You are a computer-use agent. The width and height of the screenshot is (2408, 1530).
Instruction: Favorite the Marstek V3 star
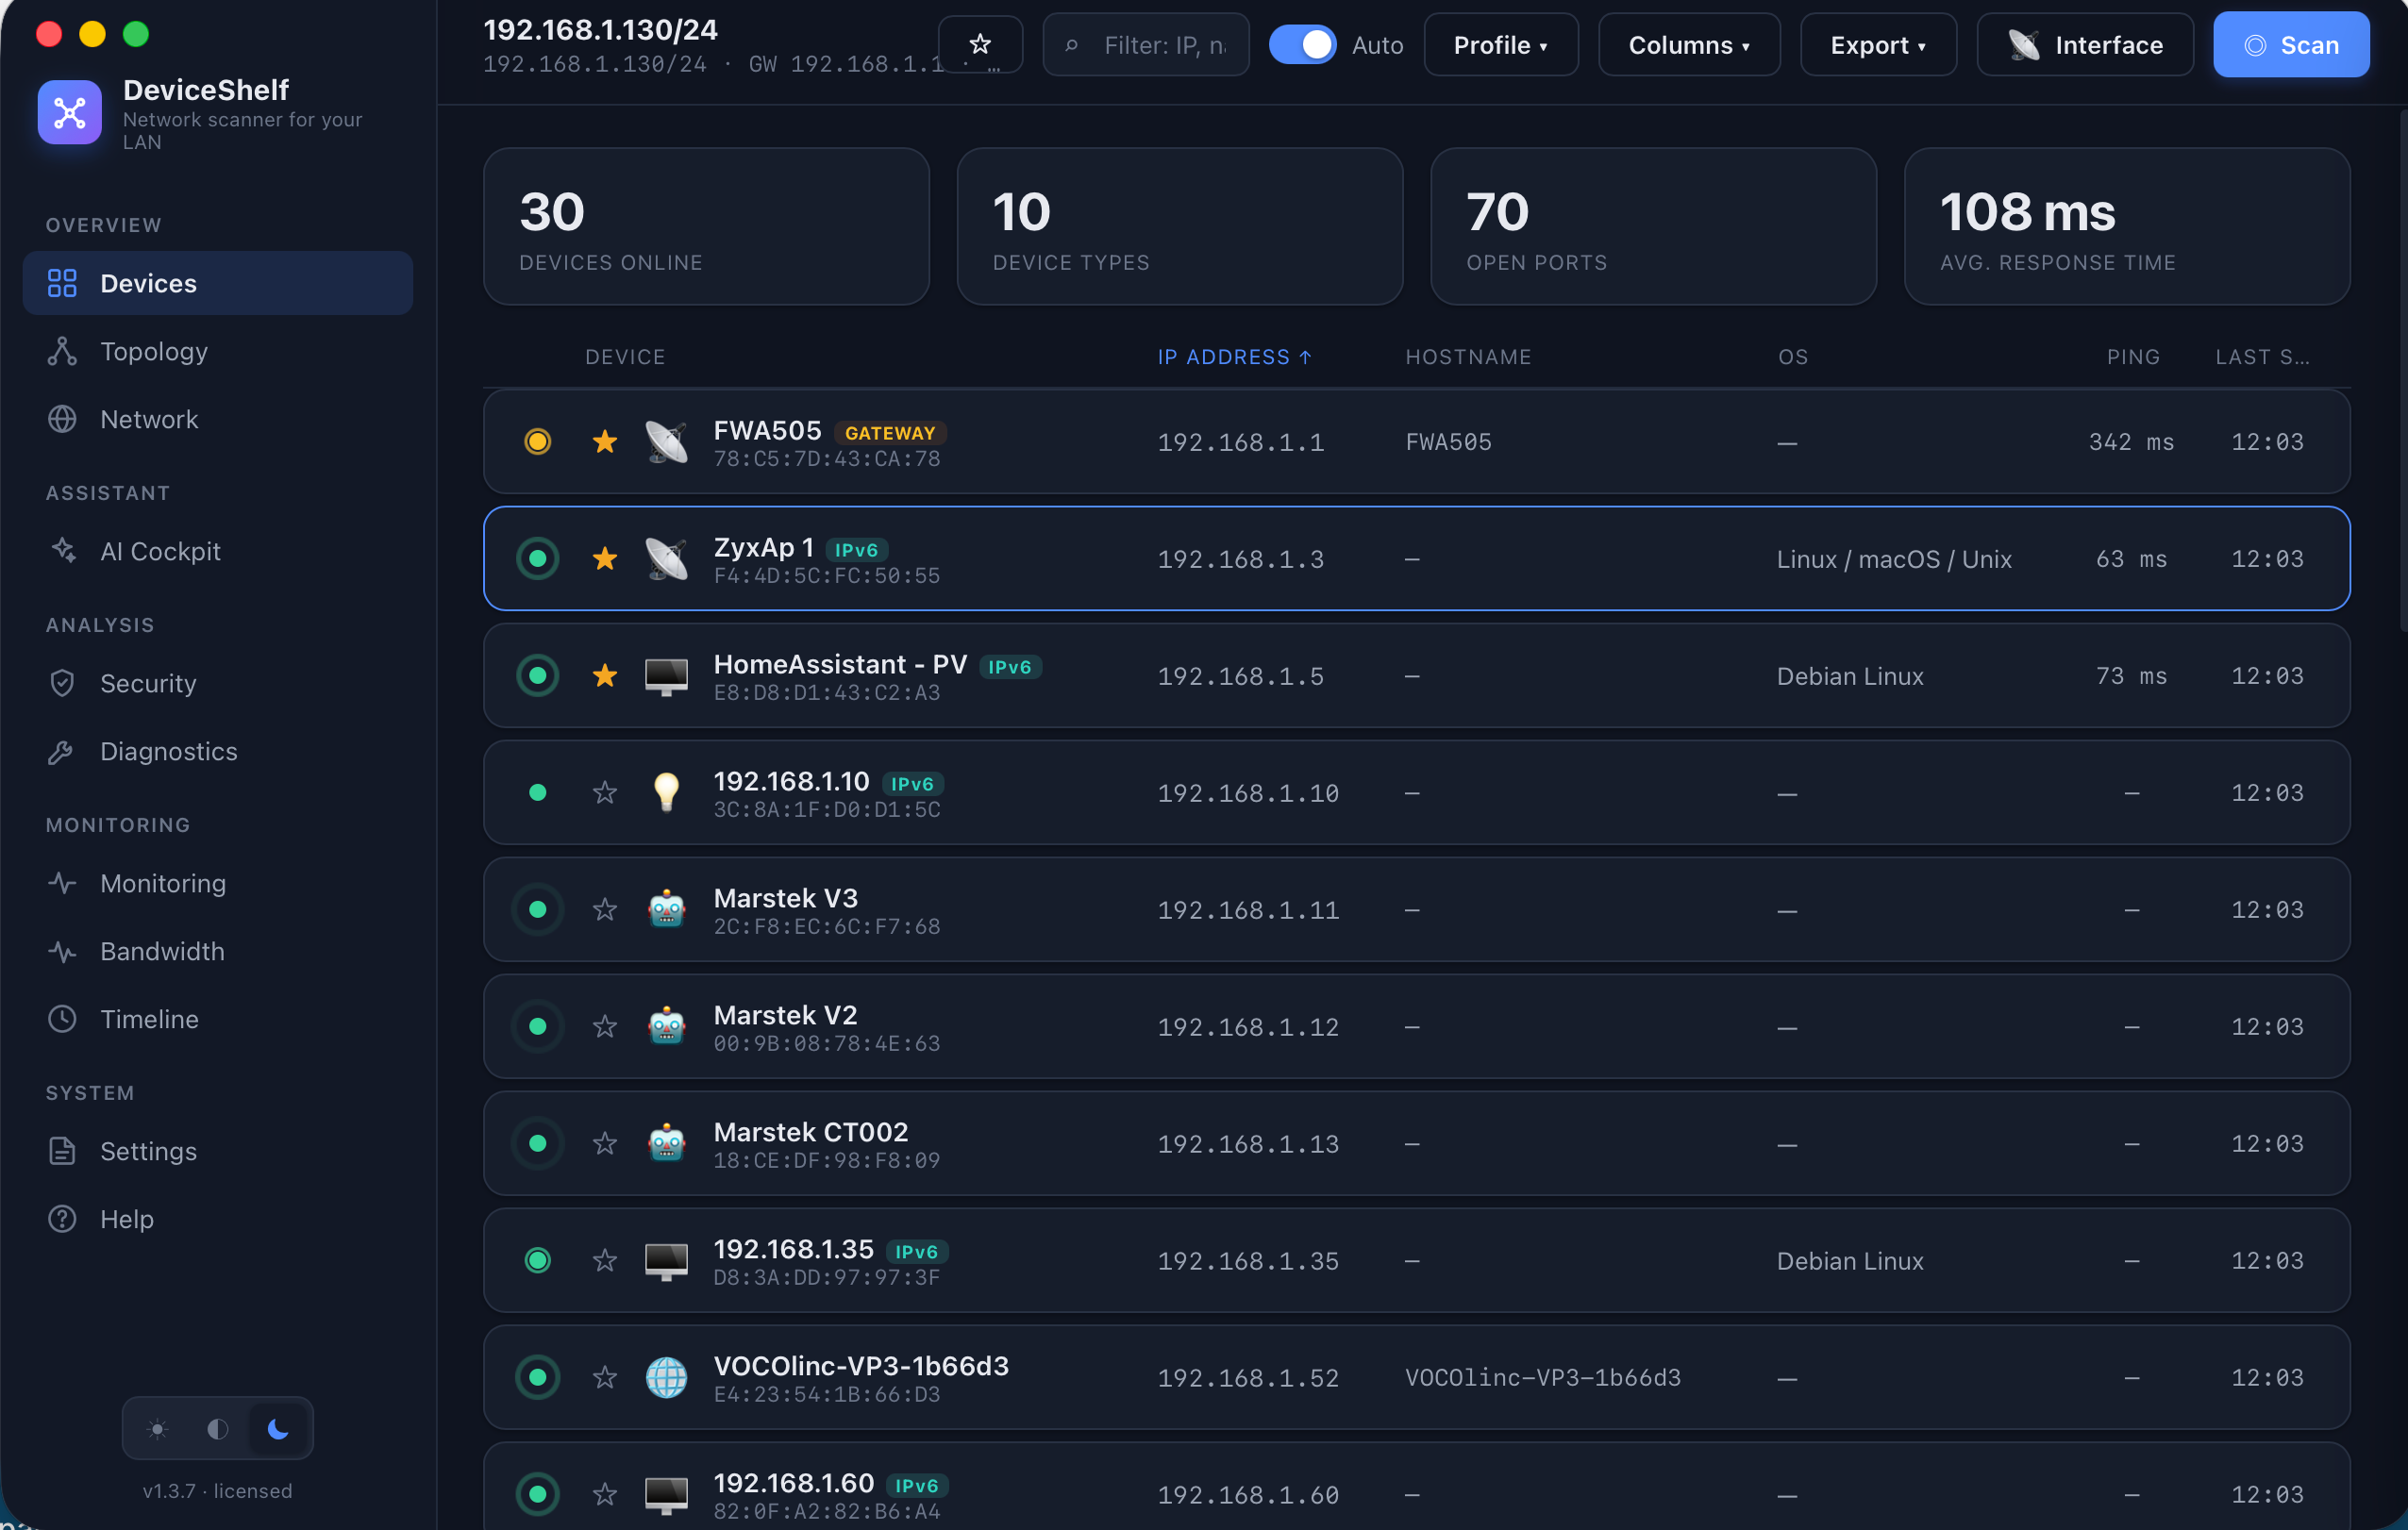605,910
